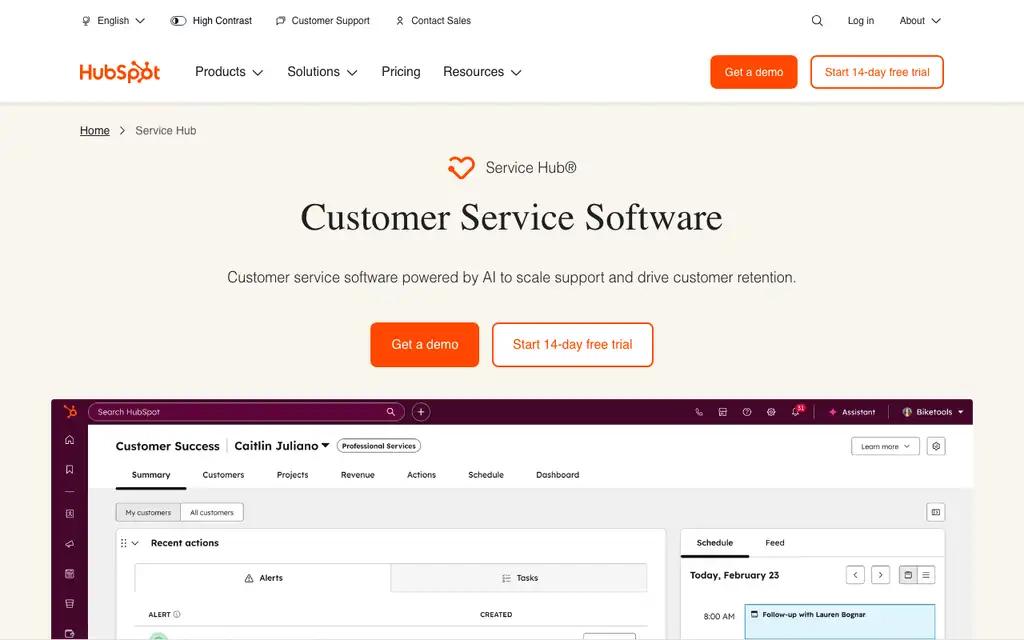Open the Learn more dropdown
Viewport: 1024px width, 640px height.
[885, 446]
